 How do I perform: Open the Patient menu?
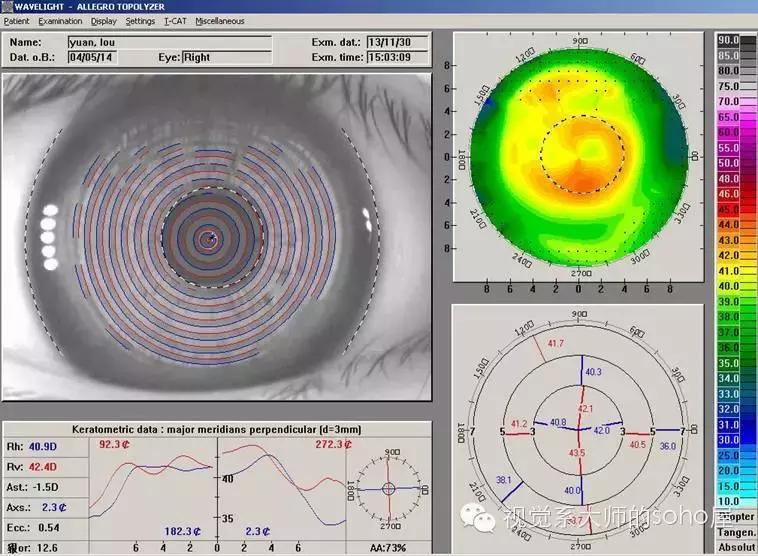(x=16, y=21)
